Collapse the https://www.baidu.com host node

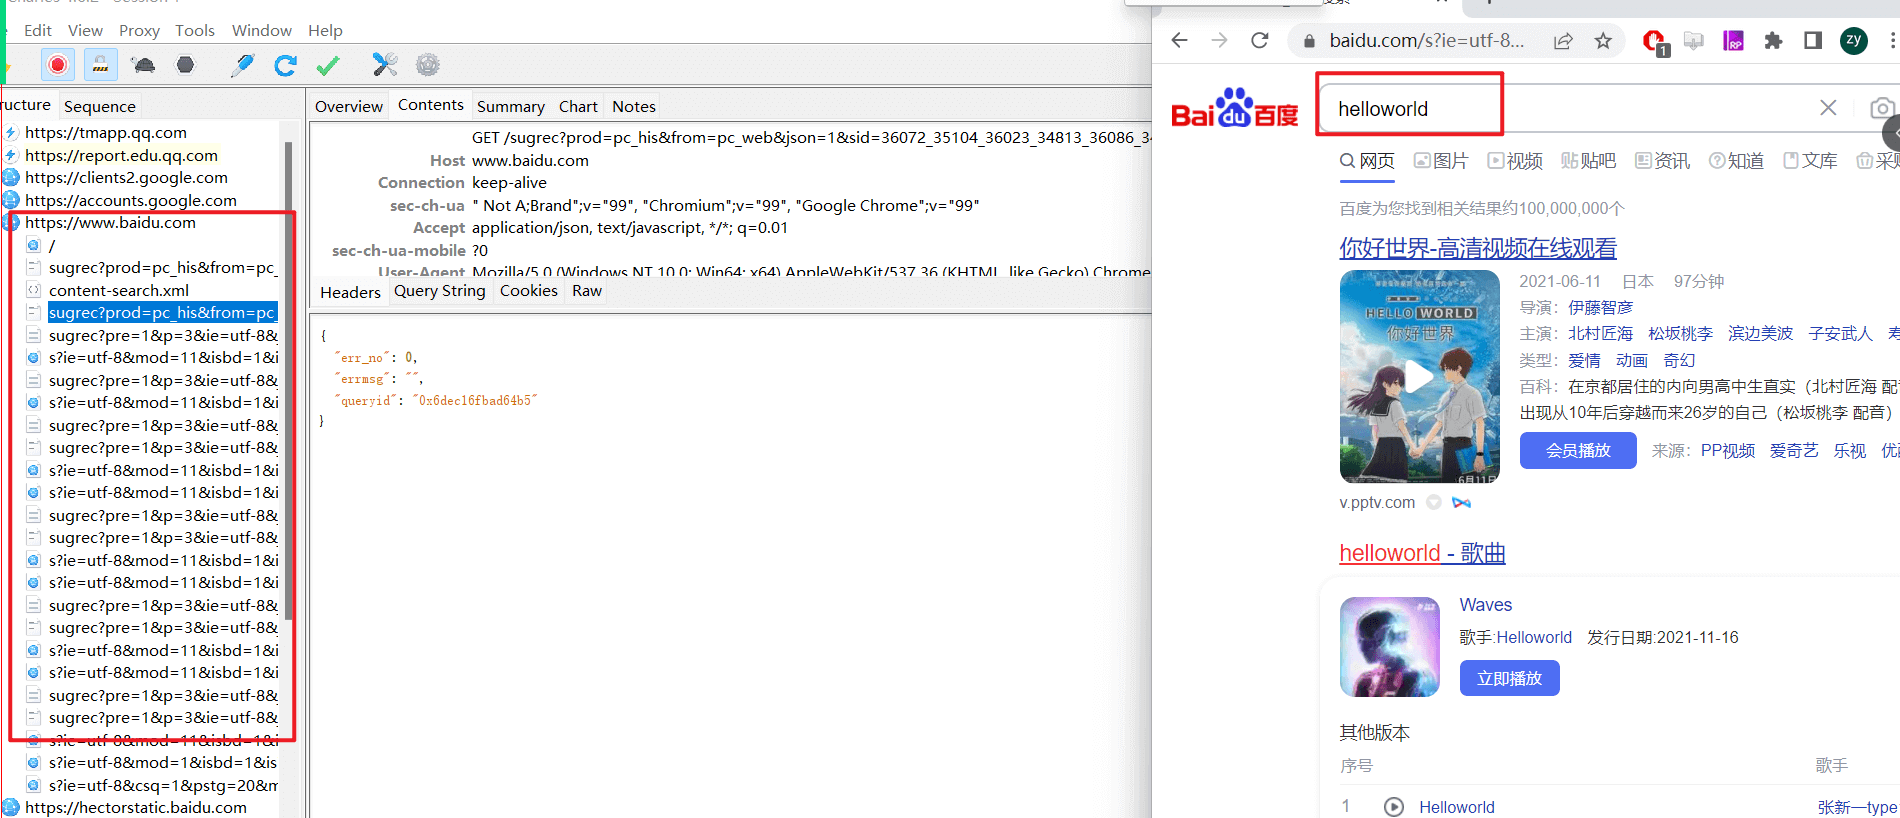pos(11,223)
